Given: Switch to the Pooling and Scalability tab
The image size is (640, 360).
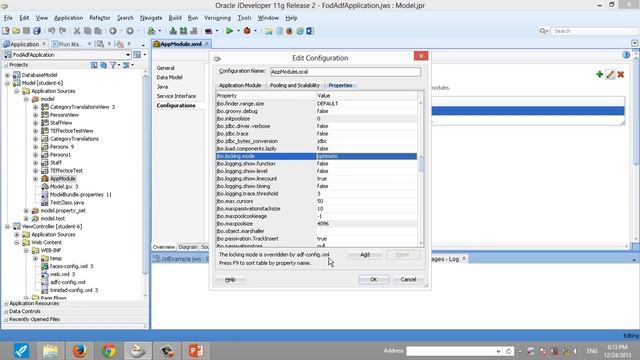Looking at the screenshot, I should [295, 85].
